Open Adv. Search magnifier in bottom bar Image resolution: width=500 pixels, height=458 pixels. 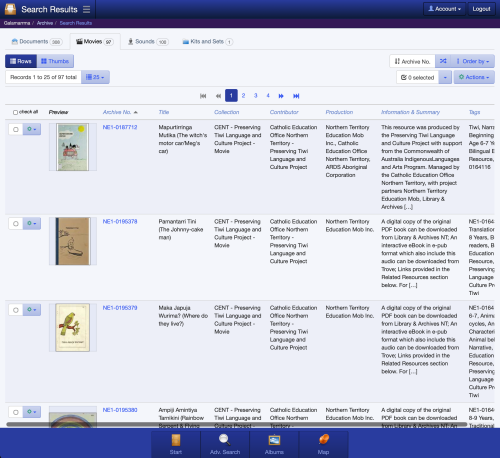tap(225, 445)
